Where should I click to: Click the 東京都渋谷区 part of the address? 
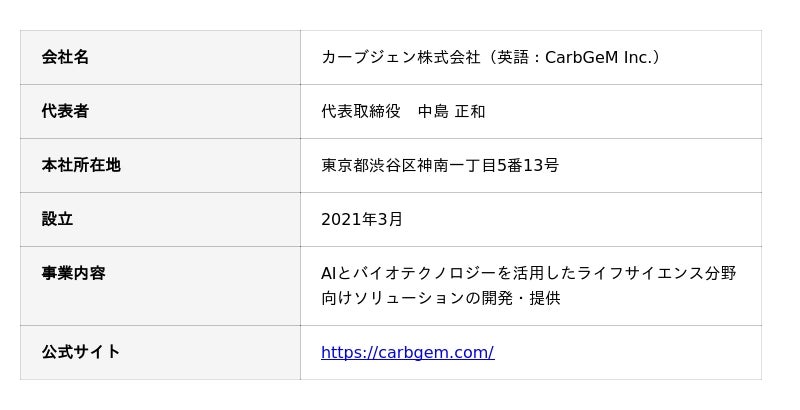369,165
